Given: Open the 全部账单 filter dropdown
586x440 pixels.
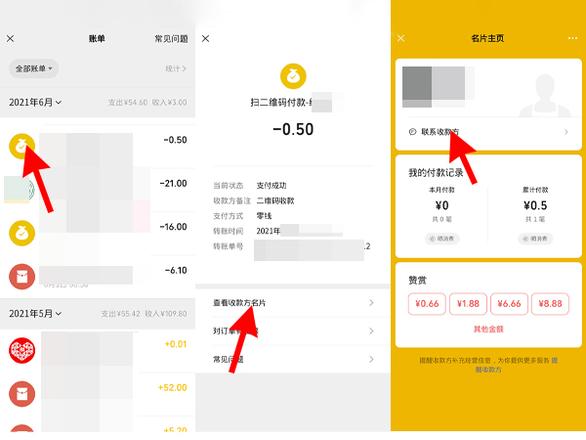Looking at the screenshot, I should point(34,68).
